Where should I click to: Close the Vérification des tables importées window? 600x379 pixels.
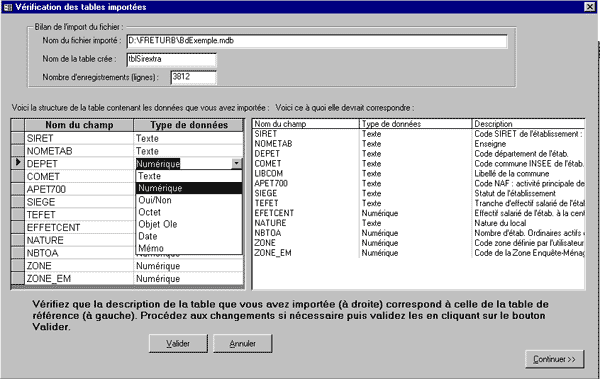pos(590,7)
